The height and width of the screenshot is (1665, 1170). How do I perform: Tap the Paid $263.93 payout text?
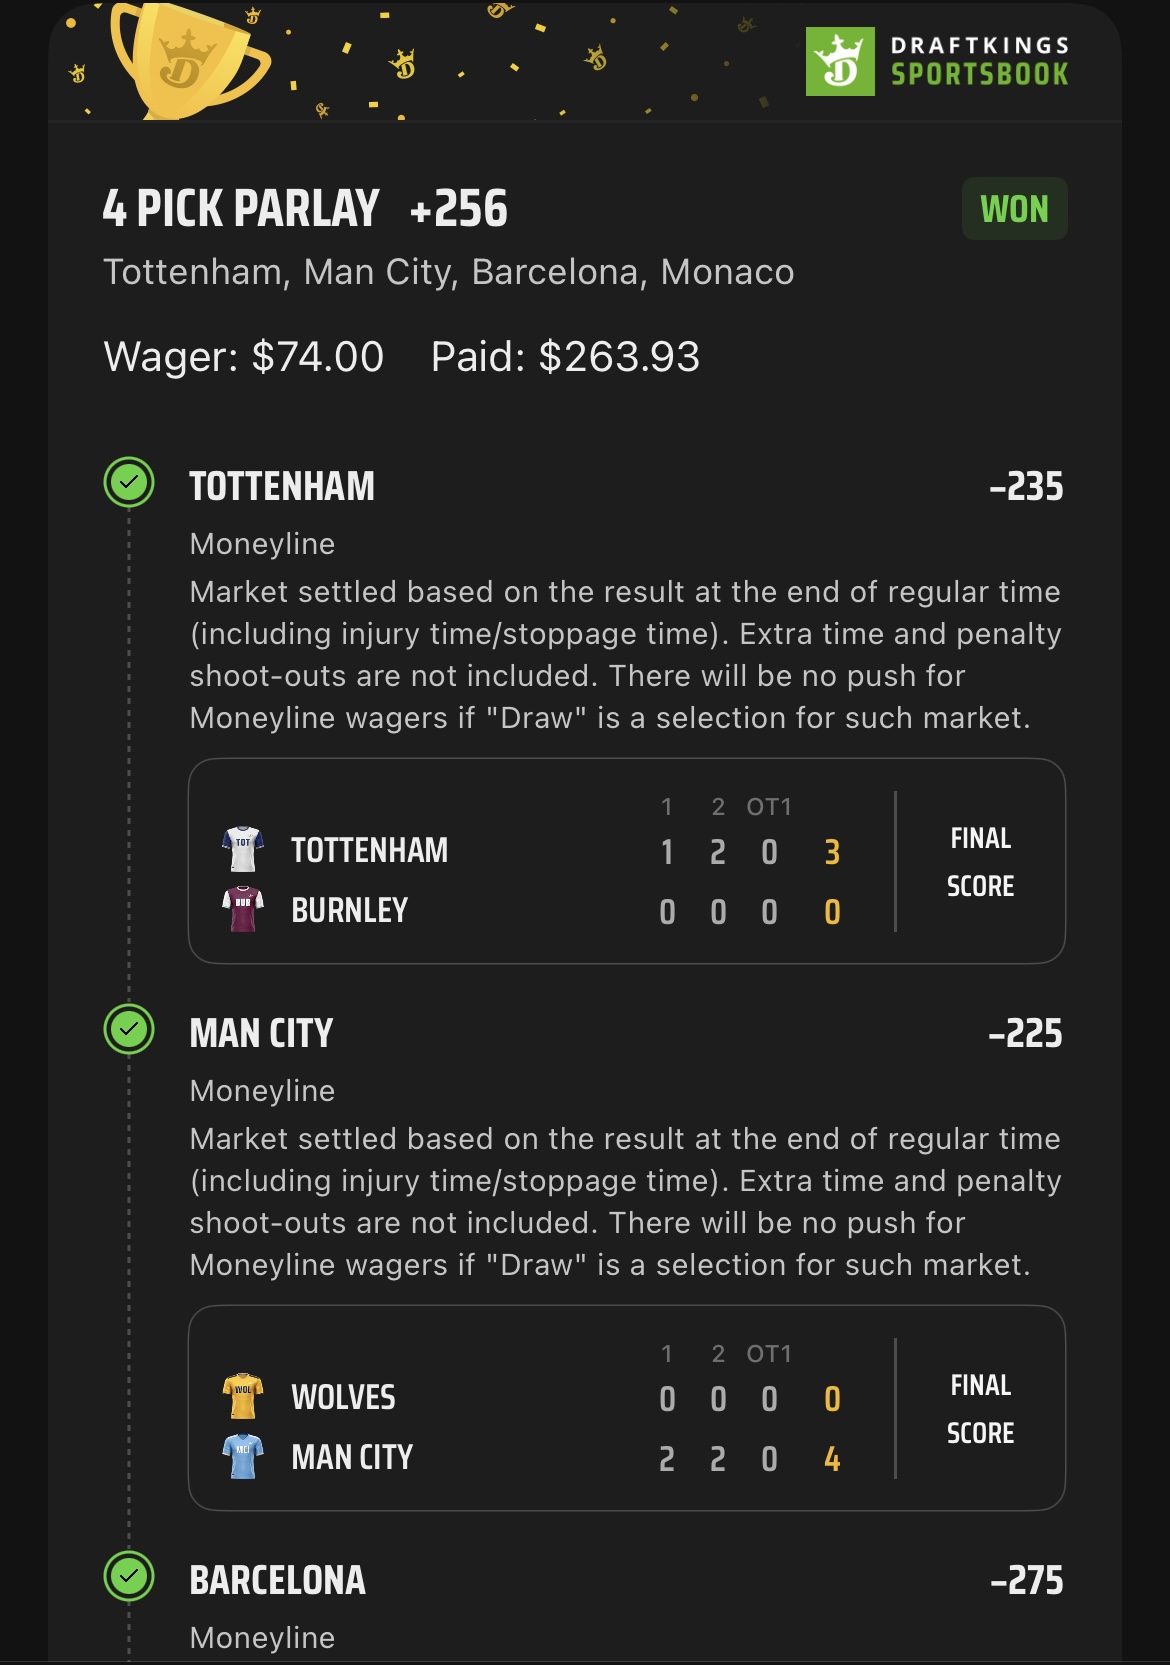click(x=565, y=357)
